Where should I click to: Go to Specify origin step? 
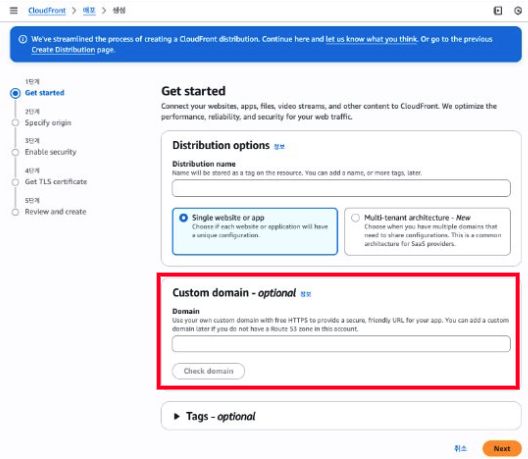point(48,123)
